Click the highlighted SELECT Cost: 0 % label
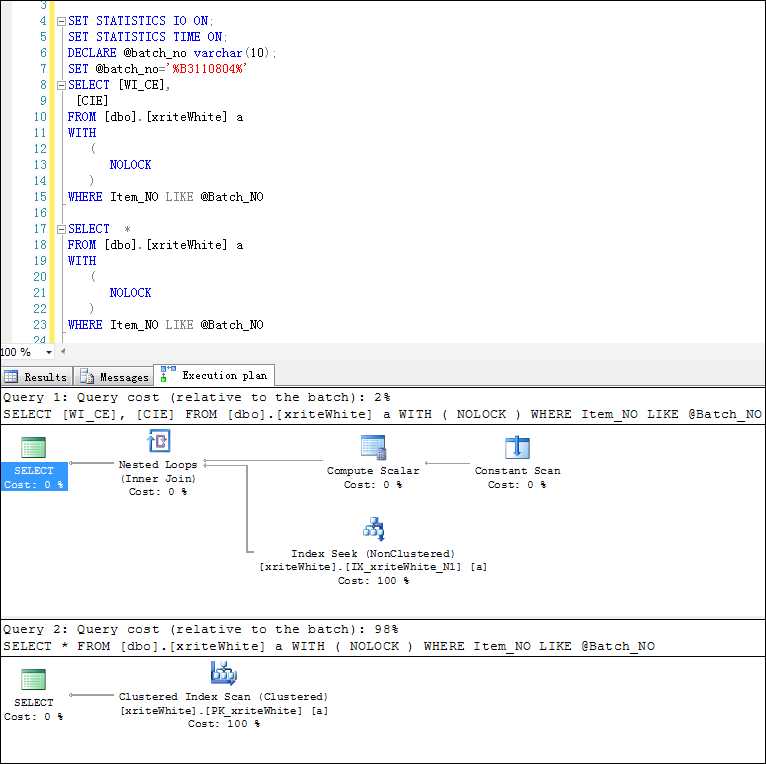Viewport: 766px width, 764px height. [34, 477]
